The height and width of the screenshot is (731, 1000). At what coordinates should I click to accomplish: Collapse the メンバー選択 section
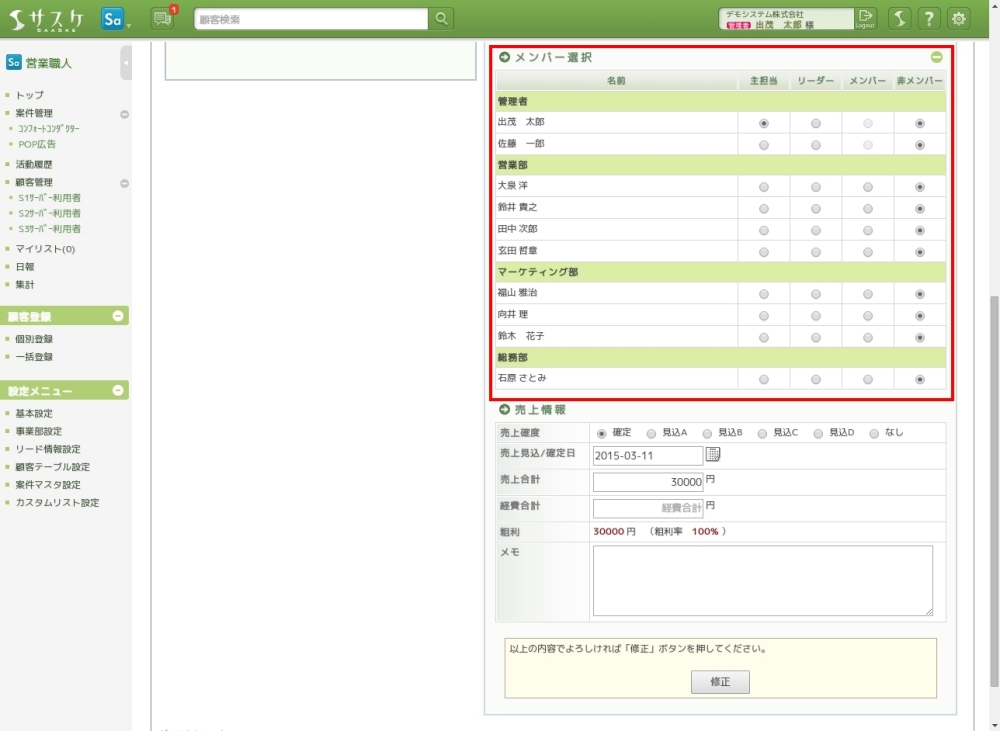point(936,58)
